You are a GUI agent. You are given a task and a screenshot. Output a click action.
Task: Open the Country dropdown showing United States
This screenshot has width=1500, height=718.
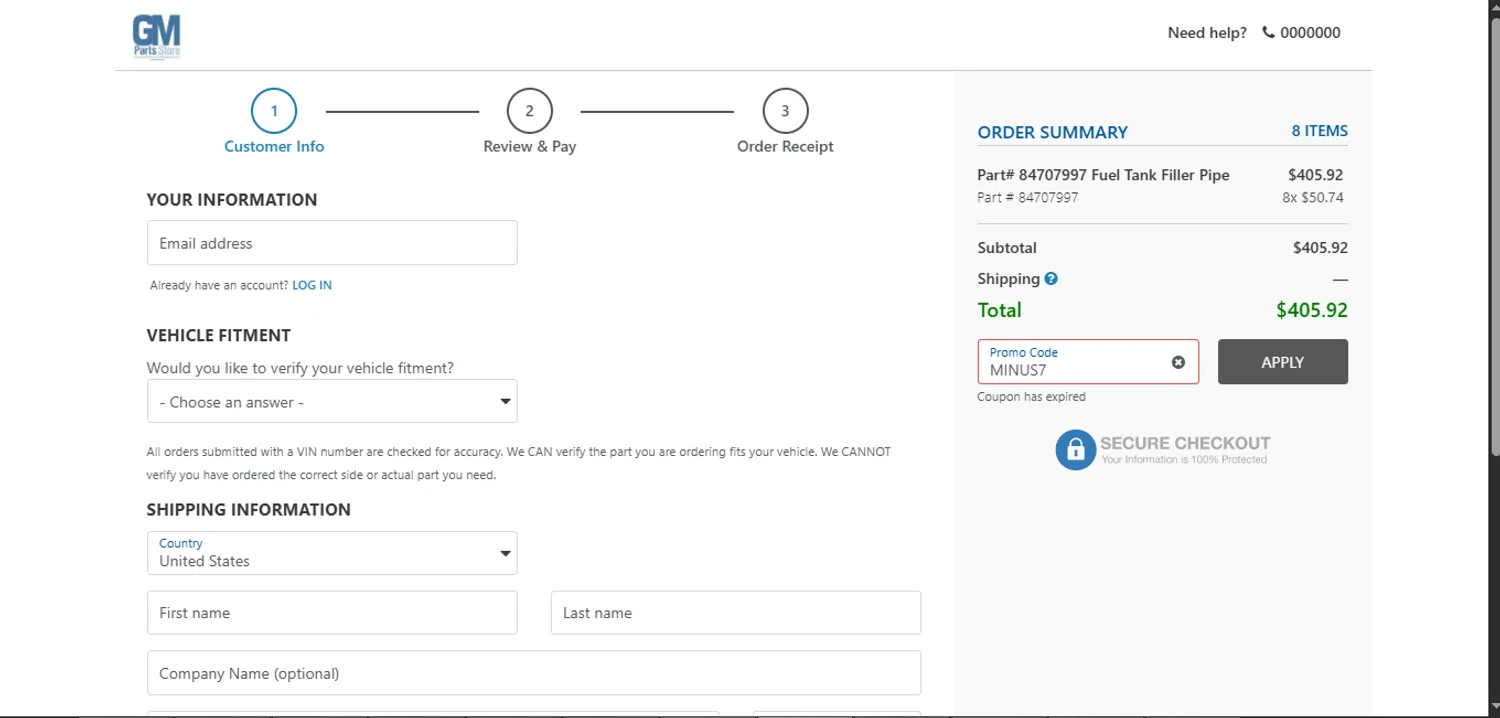(x=332, y=553)
